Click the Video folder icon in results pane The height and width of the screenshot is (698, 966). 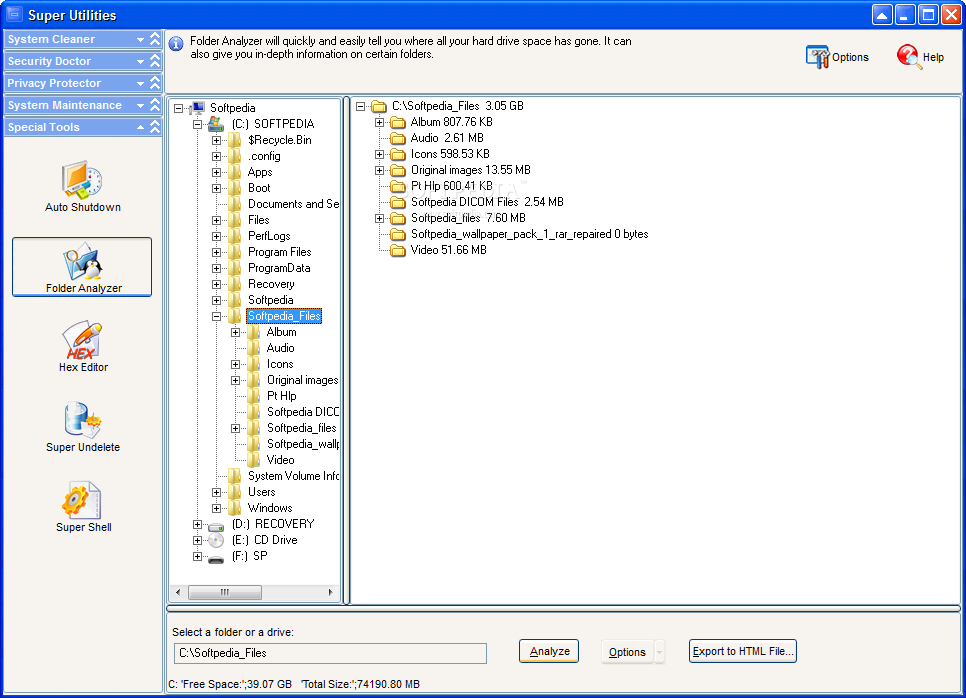[398, 250]
